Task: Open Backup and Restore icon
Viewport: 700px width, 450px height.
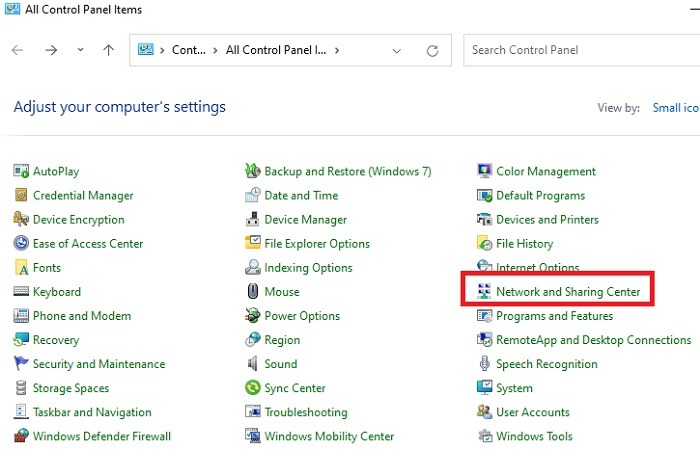Action: [x=253, y=171]
